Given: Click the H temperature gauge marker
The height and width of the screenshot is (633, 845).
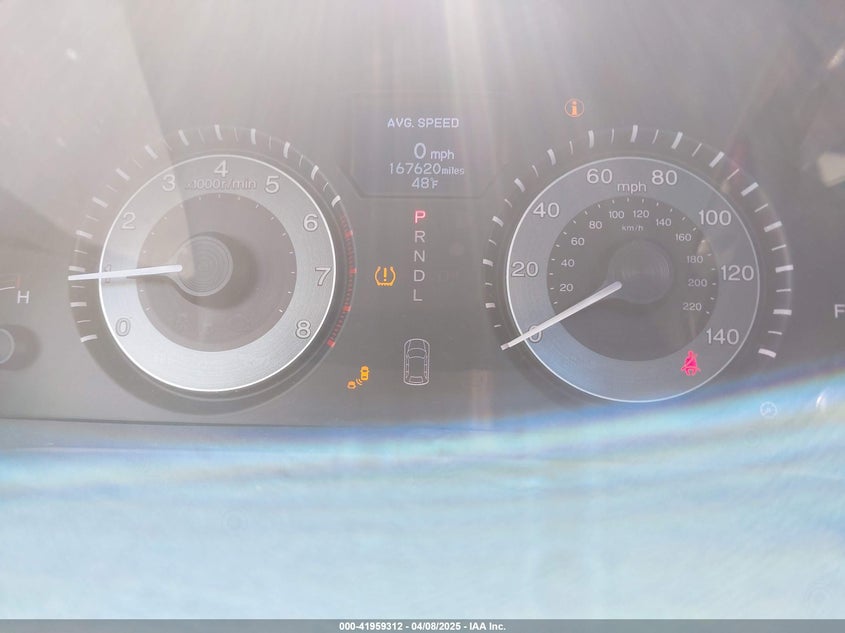Looking at the screenshot, I should (23, 297).
